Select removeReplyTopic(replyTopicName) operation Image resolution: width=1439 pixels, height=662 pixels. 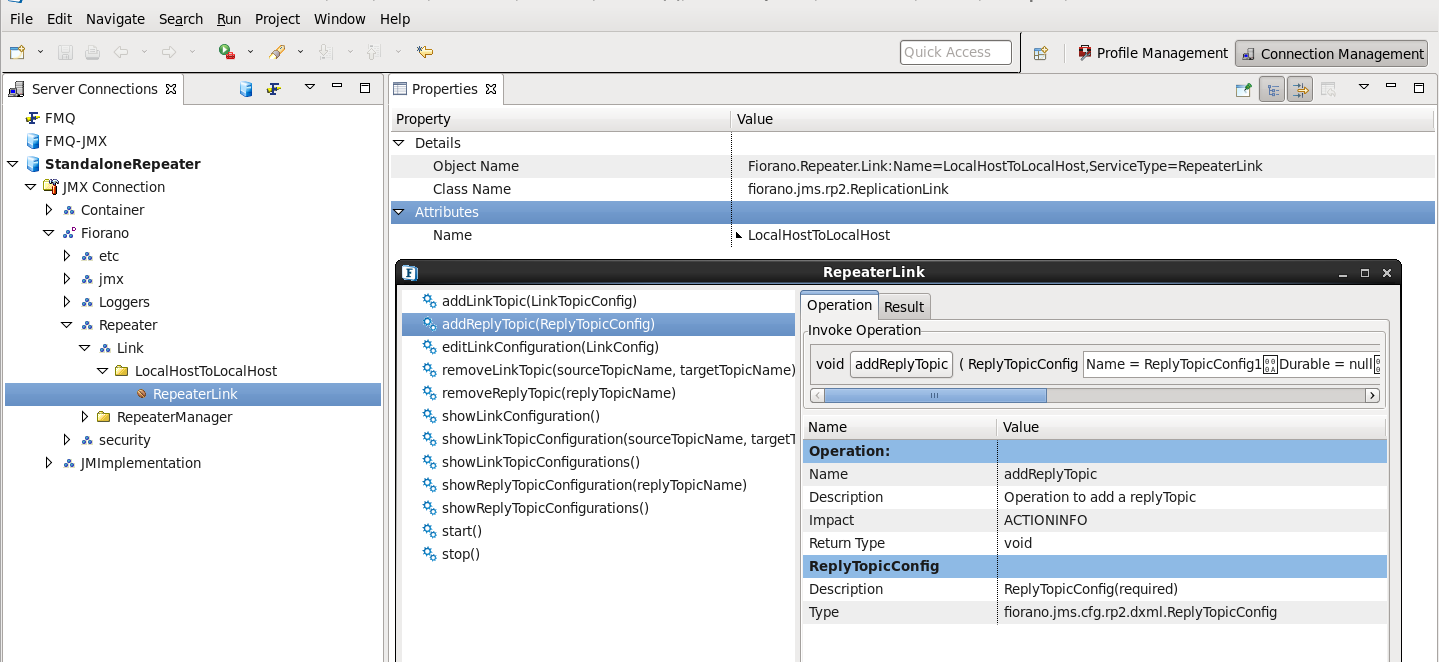click(559, 393)
